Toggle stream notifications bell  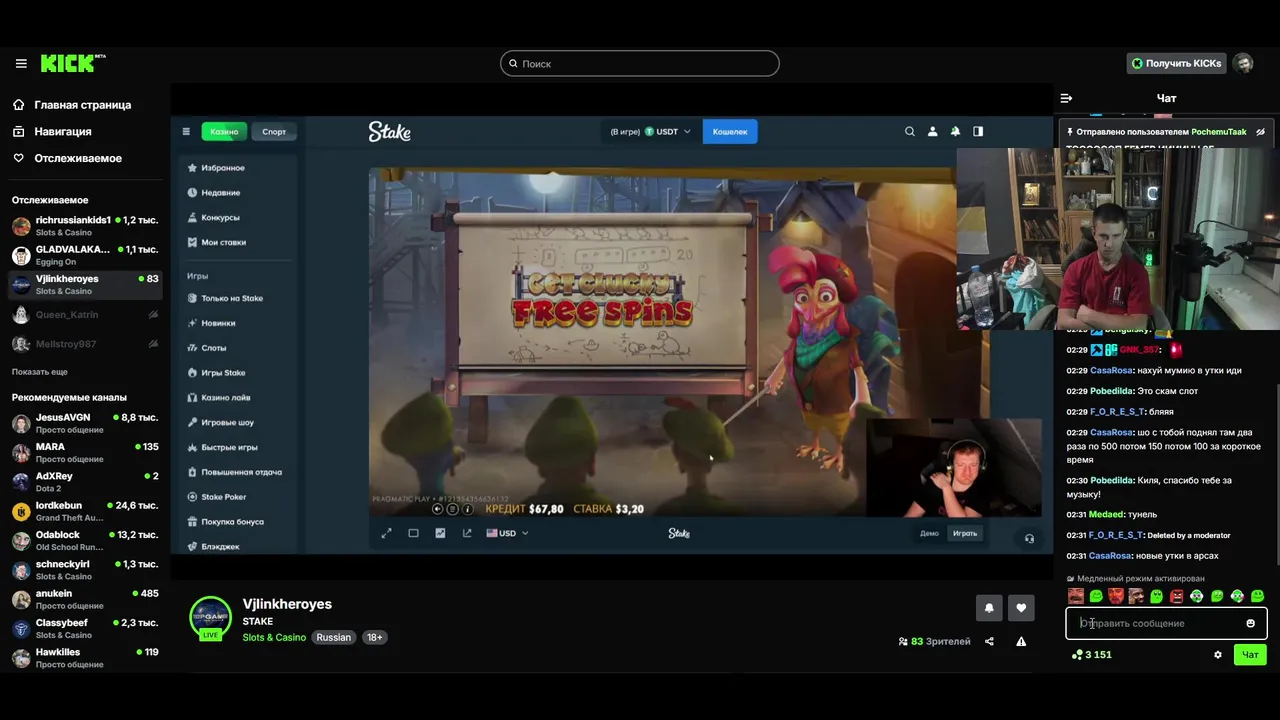[x=989, y=607]
